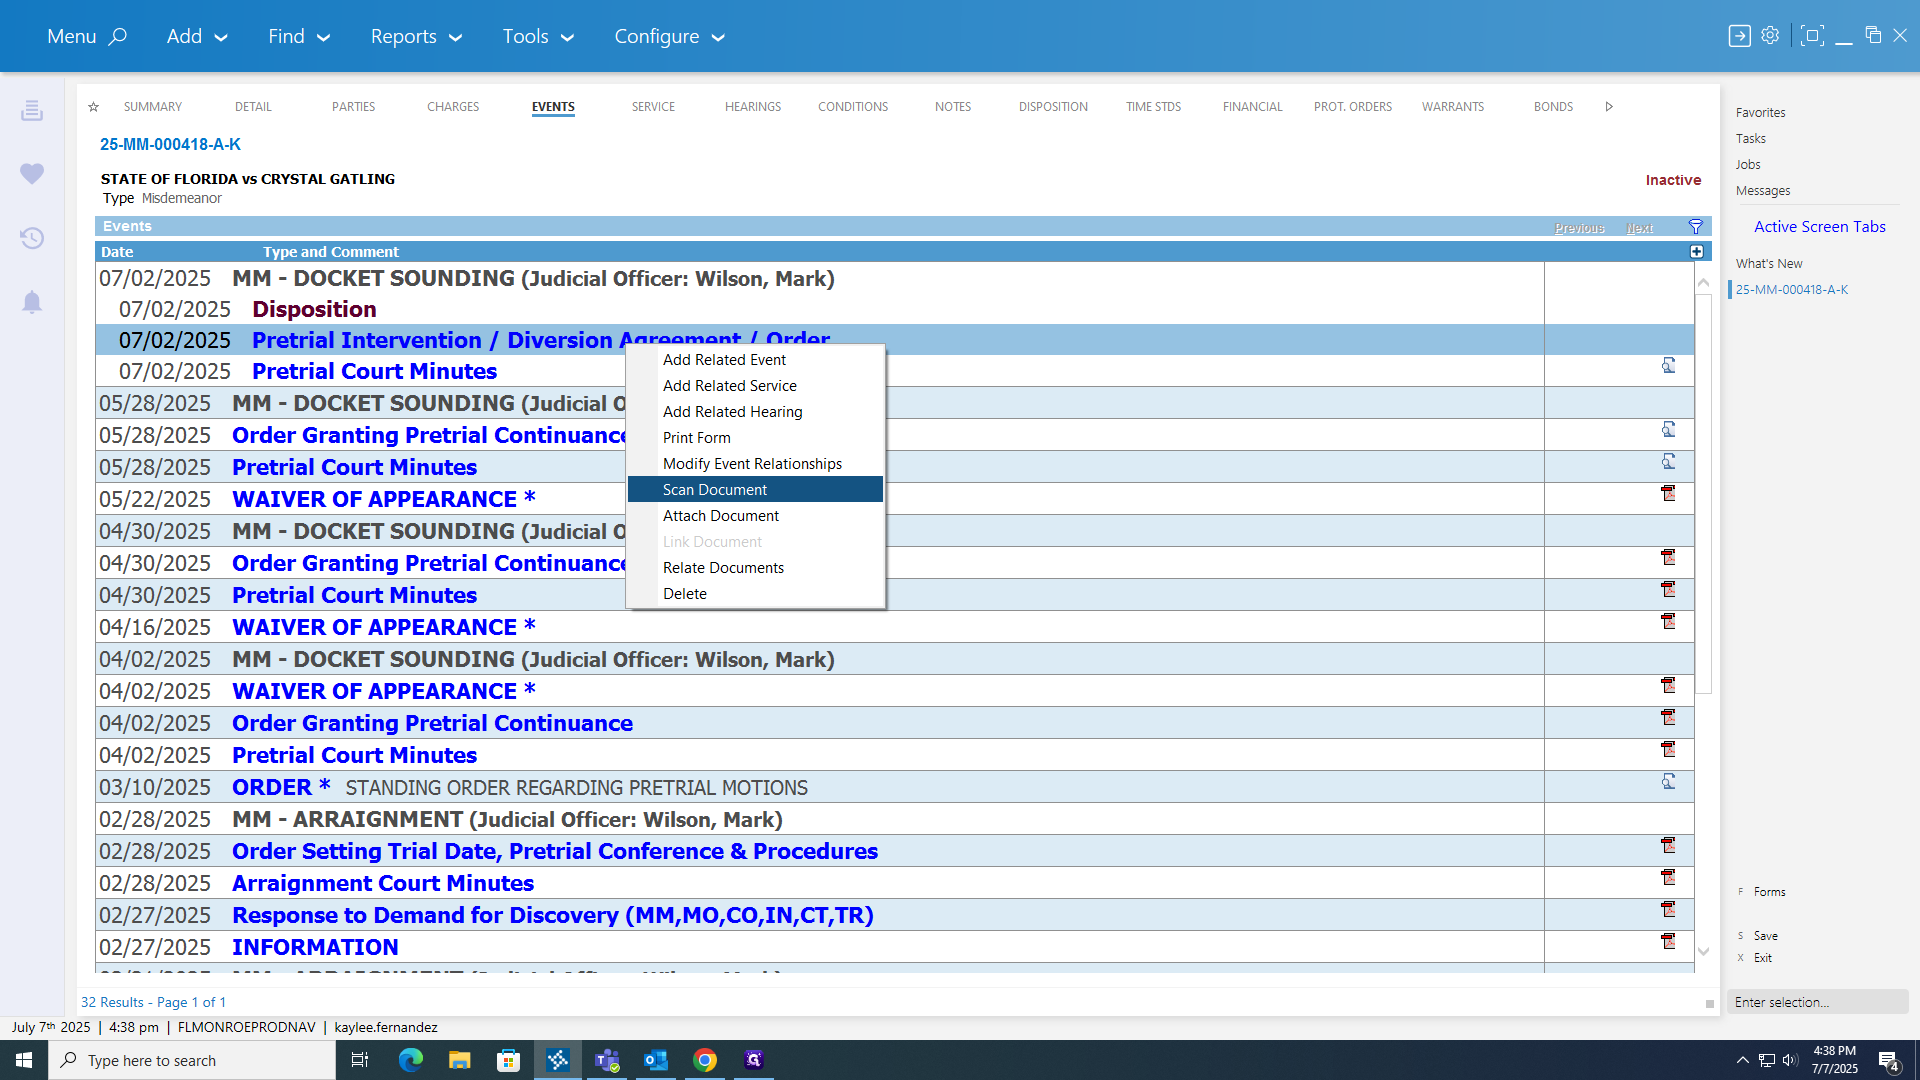Screen dimensions: 1920x1080
Task: Open Outlook from taskbar
Action: tap(656, 1060)
